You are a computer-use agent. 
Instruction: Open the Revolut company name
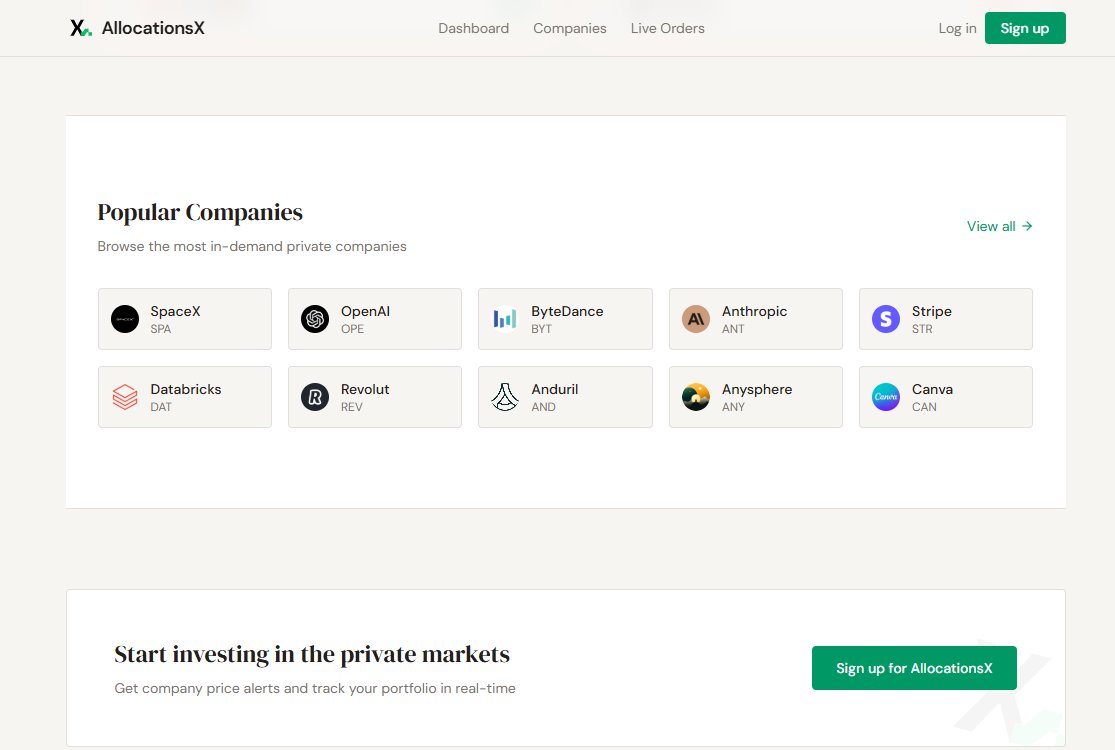point(365,390)
